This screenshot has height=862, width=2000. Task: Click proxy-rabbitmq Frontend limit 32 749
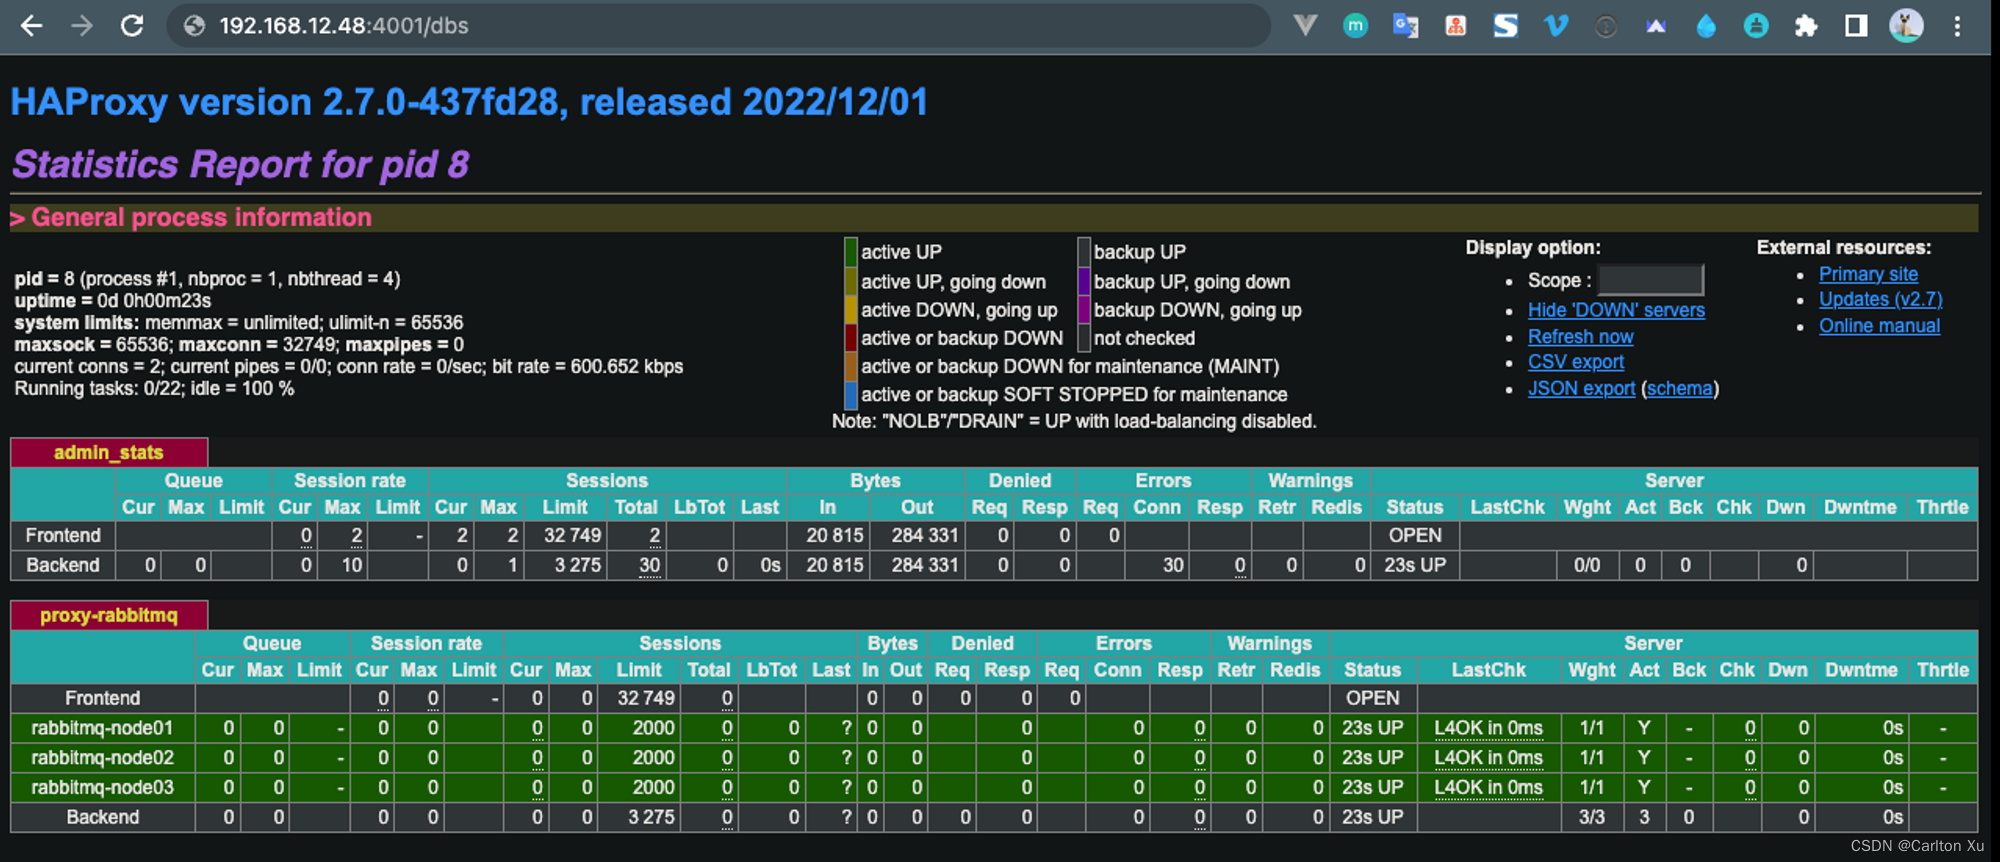[645, 698]
